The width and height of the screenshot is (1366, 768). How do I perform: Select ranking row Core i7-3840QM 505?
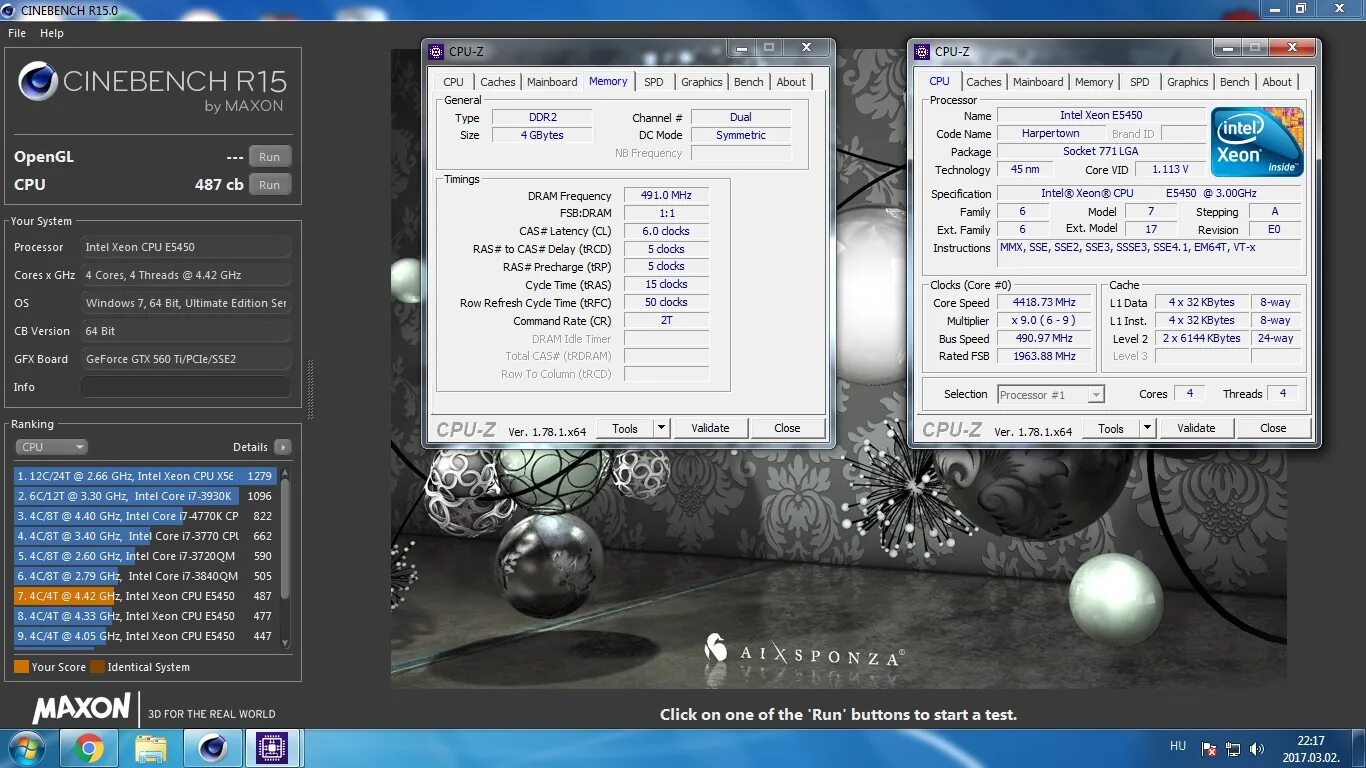click(144, 576)
